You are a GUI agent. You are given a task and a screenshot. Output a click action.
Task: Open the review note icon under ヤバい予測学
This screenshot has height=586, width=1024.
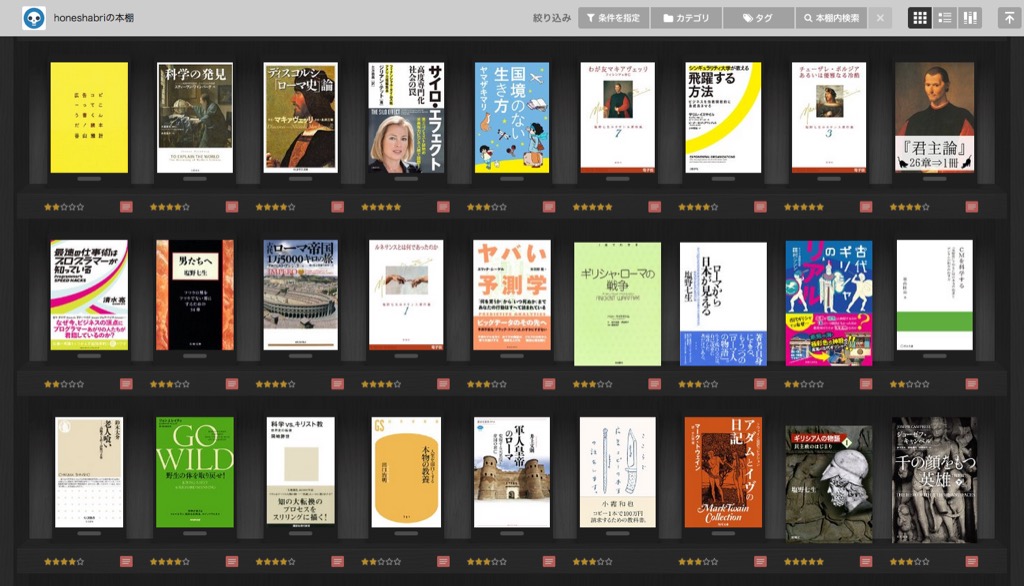click(549, 384)
